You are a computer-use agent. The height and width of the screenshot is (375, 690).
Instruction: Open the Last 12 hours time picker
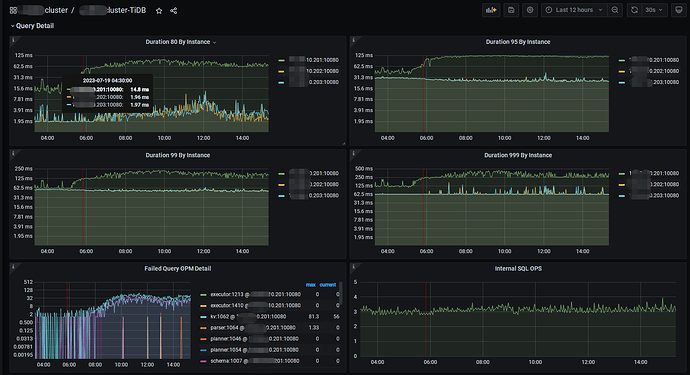point(573,10)
